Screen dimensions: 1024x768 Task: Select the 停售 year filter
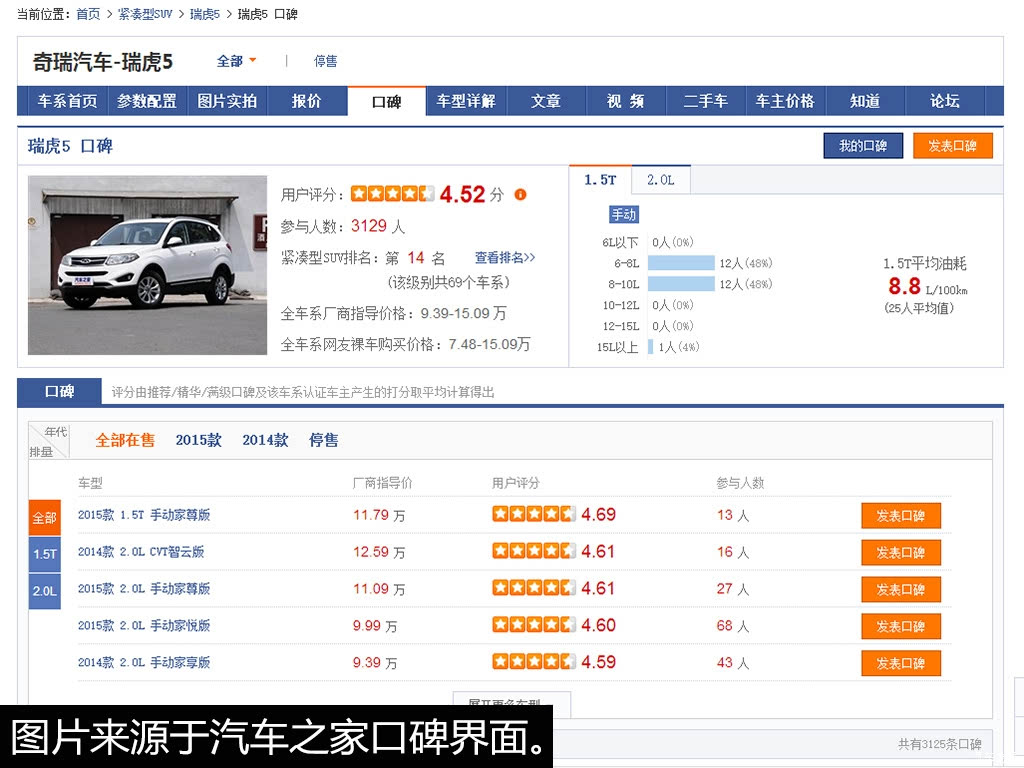point(323,440)
